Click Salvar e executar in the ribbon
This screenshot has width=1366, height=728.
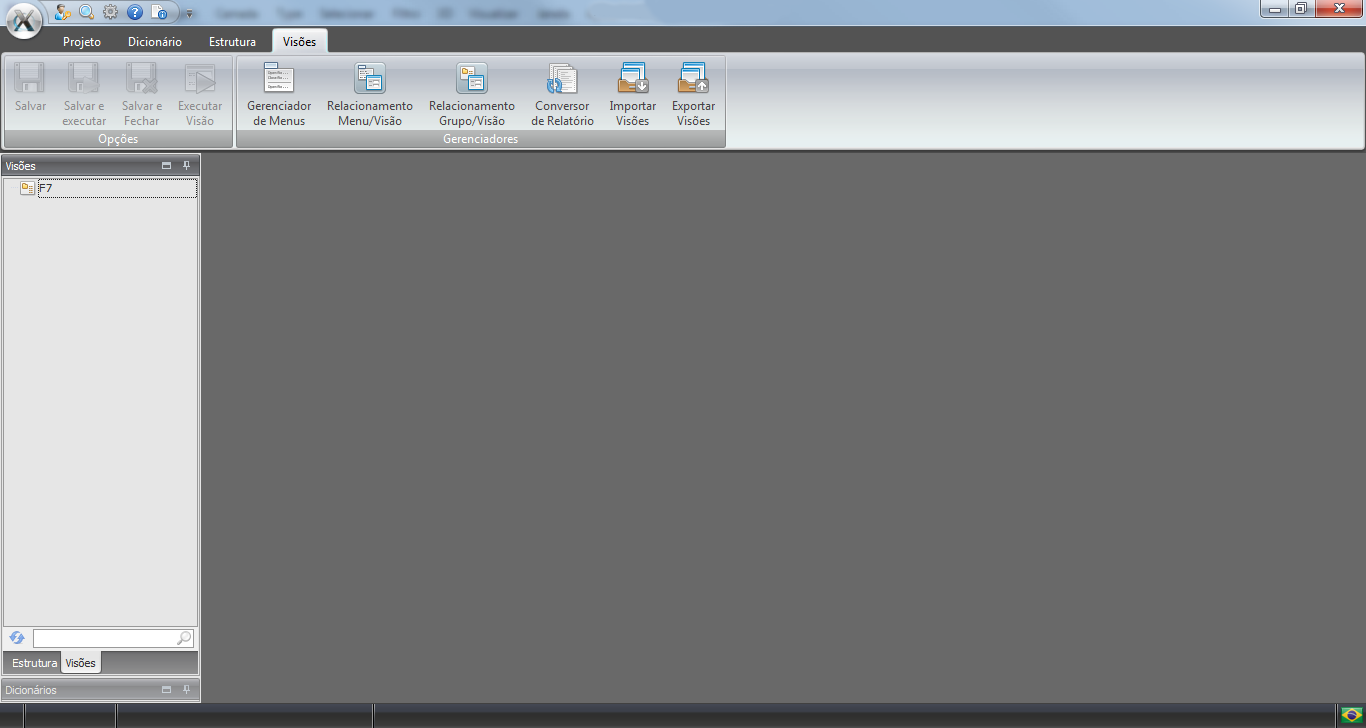click(x=84, y=94)
